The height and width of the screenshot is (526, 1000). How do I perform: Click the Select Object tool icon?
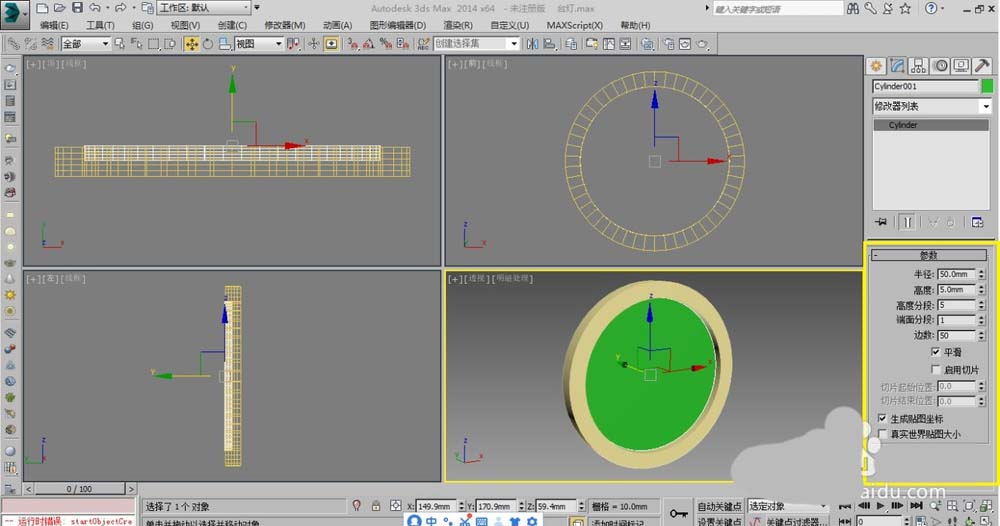(x=120, y=44)
